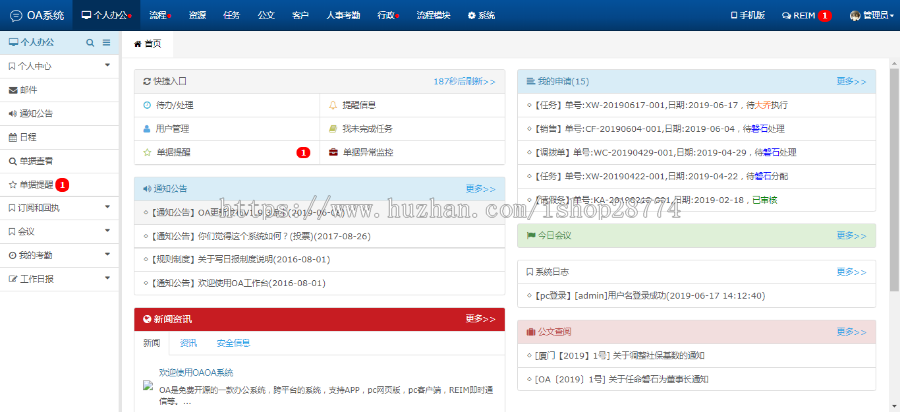The height and width of the screenshot is (412, 900).
Task: Open the 任务 top menu
Action: [x=231, y=15]
